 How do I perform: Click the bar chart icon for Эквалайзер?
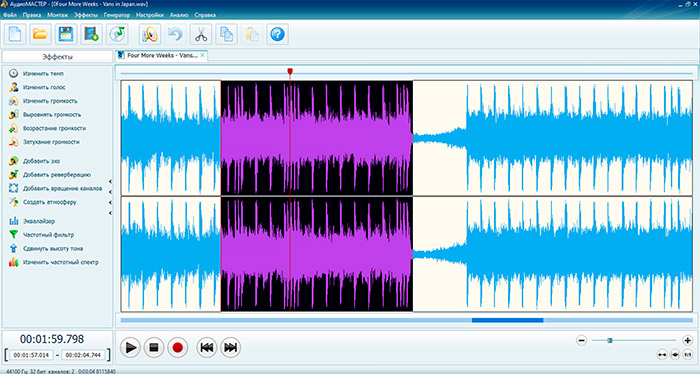point(14,221)
